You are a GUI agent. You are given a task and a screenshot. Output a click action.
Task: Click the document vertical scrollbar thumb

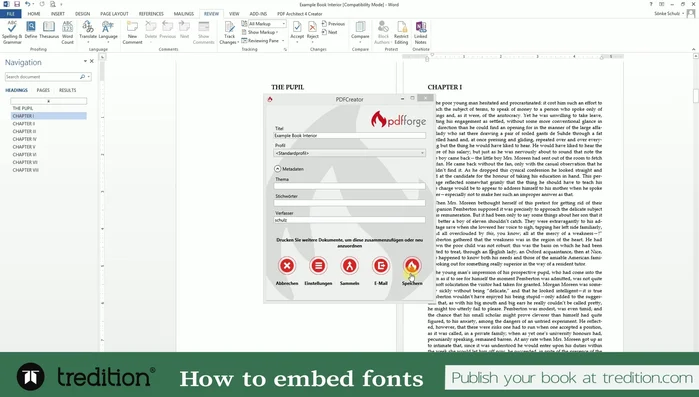[x=695, y=96]
